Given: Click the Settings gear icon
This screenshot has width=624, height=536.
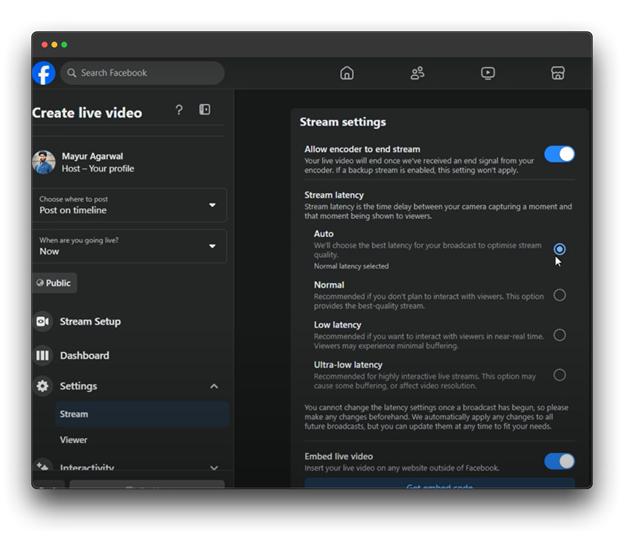Looking at the screenshot, I should (x=43, y=386).
